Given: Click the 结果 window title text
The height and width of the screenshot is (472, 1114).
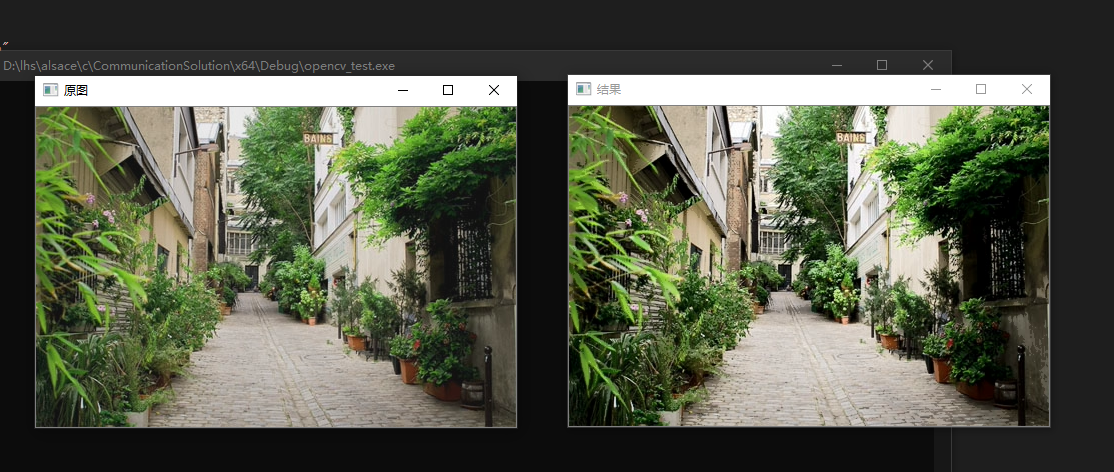Looking at the screenshot, I should click(609, 90).
